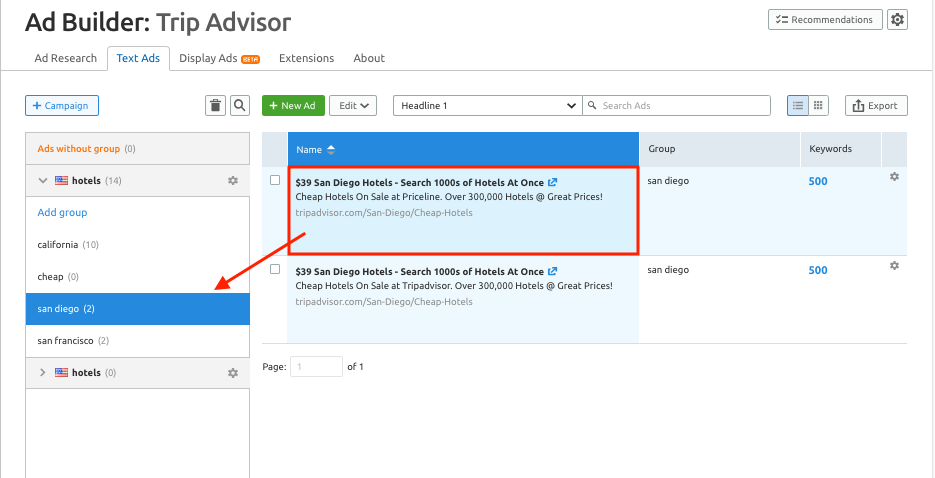Open gear settings for empty hotels campaign
The width and height of the screenshot is (935, 478).
coord(233,373)
